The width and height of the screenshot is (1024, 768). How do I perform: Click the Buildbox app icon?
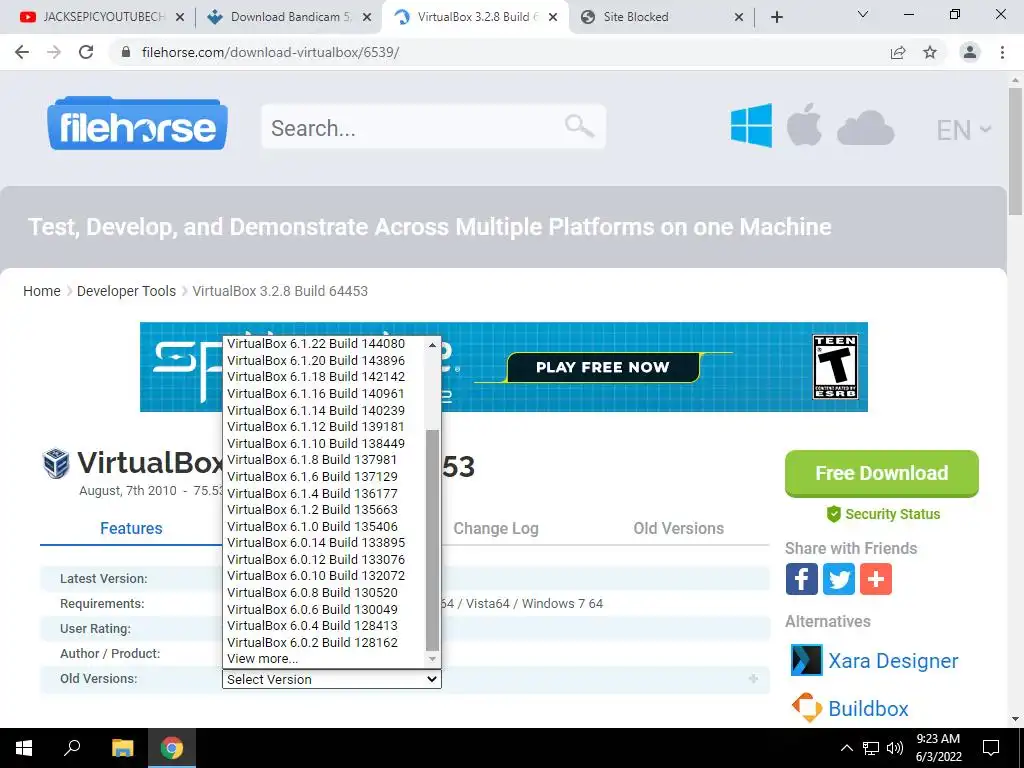[807, 708]
